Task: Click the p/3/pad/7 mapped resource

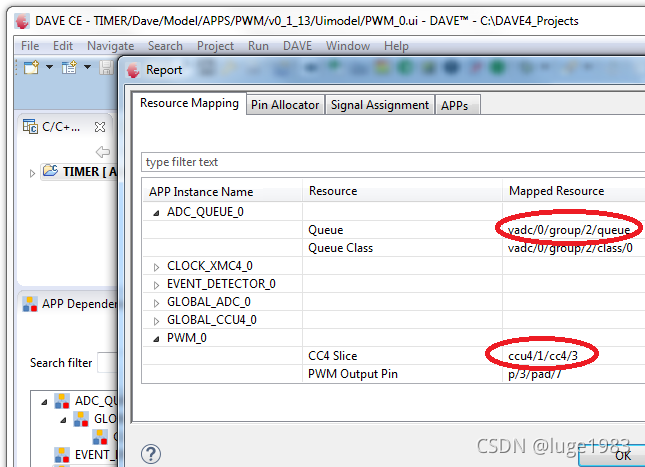Action: (534, 374)
